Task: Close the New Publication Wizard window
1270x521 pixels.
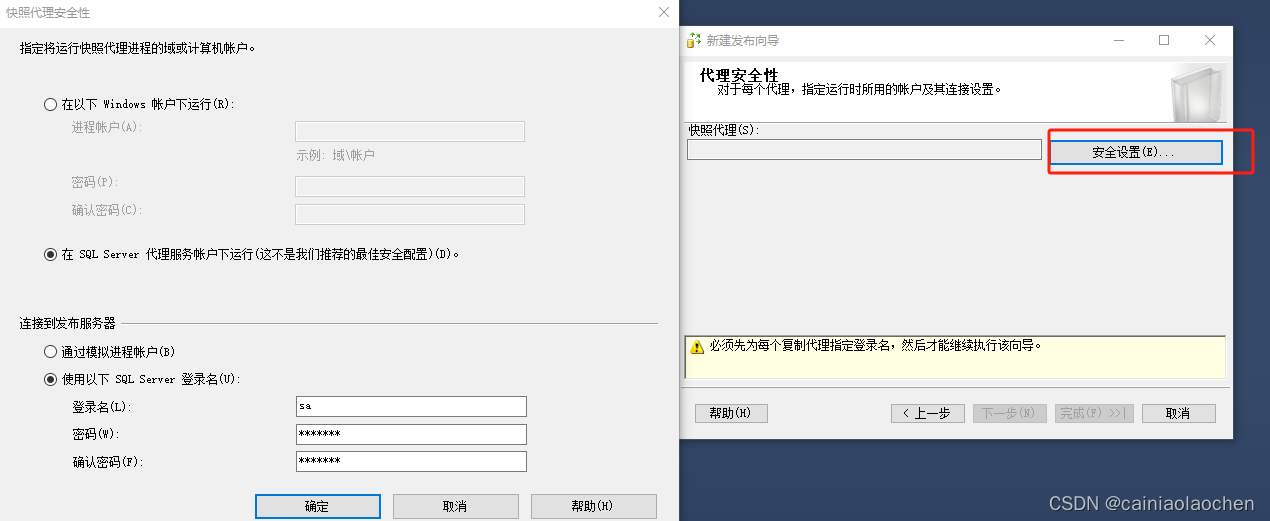Action: click(1209, 40)
